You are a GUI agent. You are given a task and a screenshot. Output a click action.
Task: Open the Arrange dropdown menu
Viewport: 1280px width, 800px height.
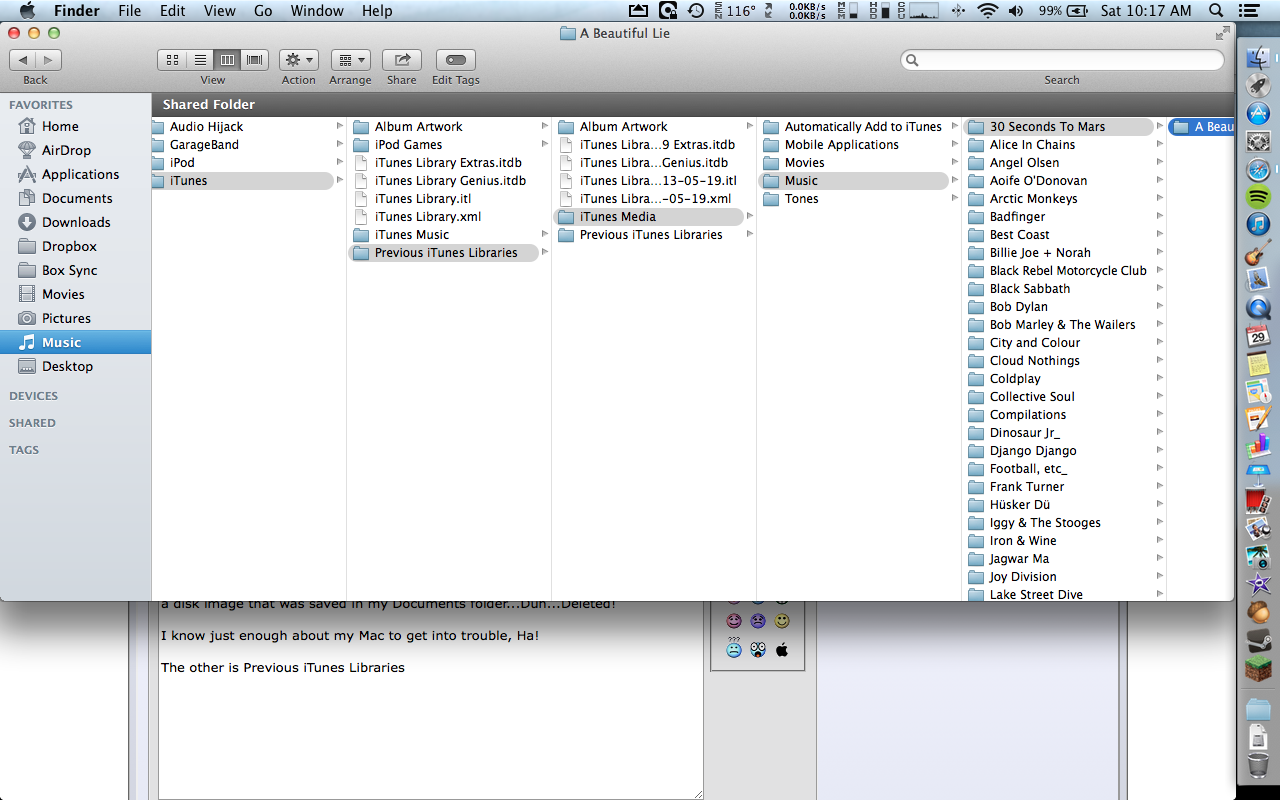point(350,59)
